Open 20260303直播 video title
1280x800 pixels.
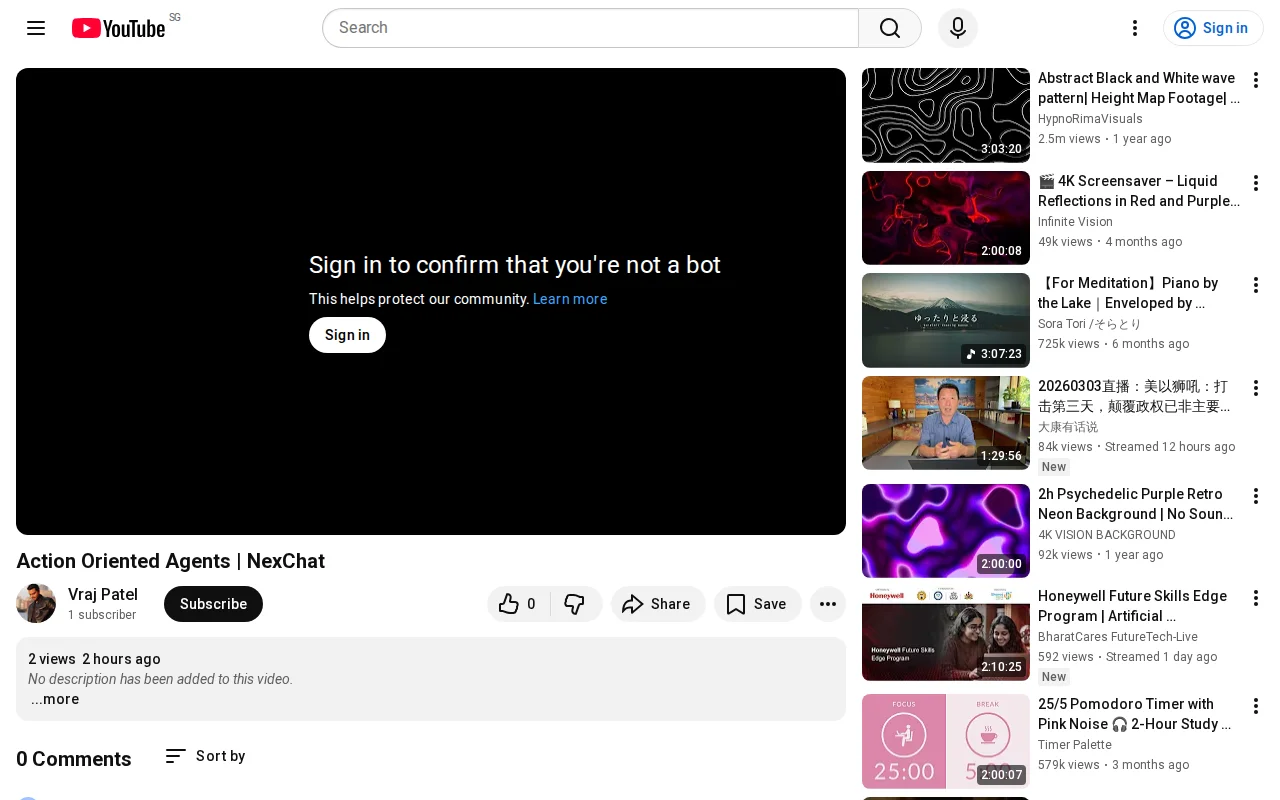[1135, 396]
